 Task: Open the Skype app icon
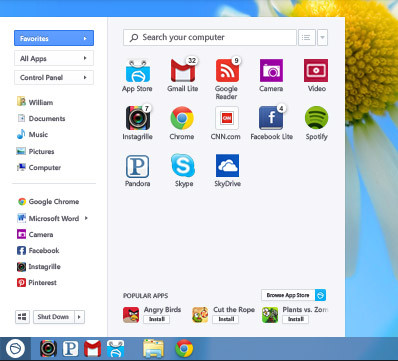tap(183, 165)
